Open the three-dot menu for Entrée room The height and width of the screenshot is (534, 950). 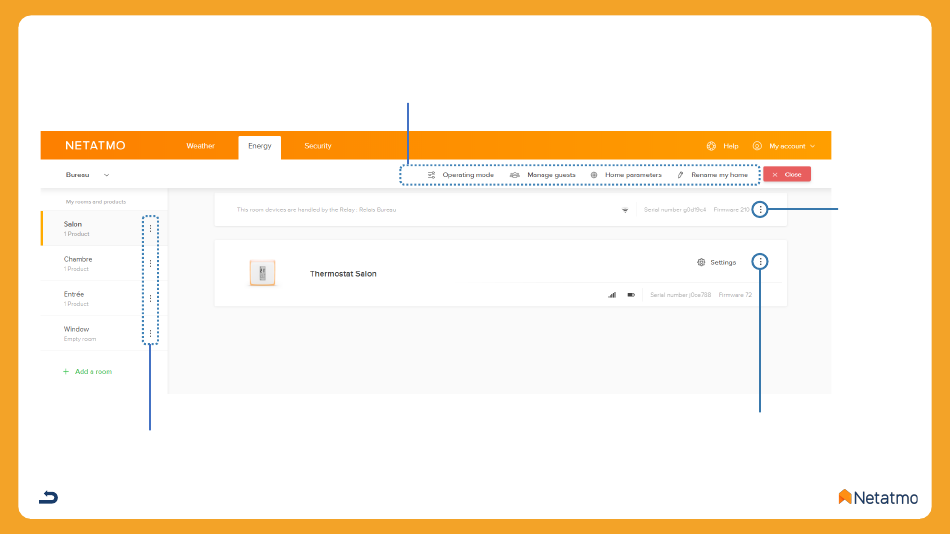pos(150,298)
